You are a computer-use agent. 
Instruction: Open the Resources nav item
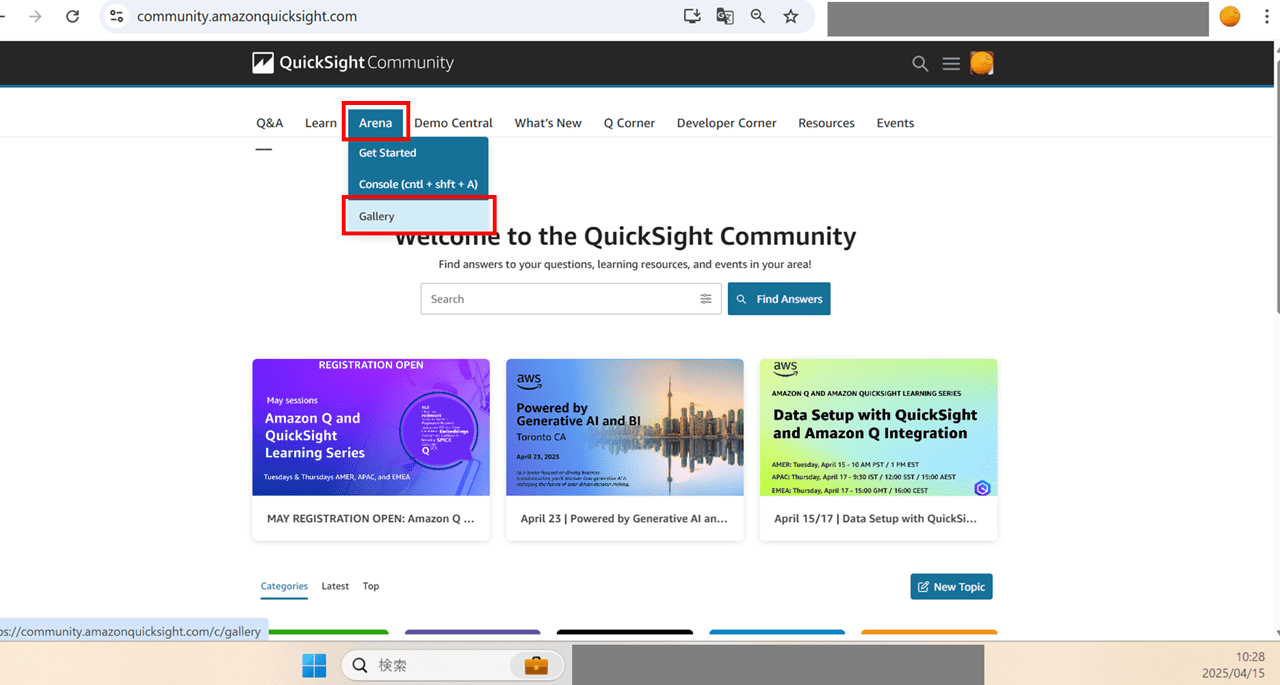[x=826, y=123]
